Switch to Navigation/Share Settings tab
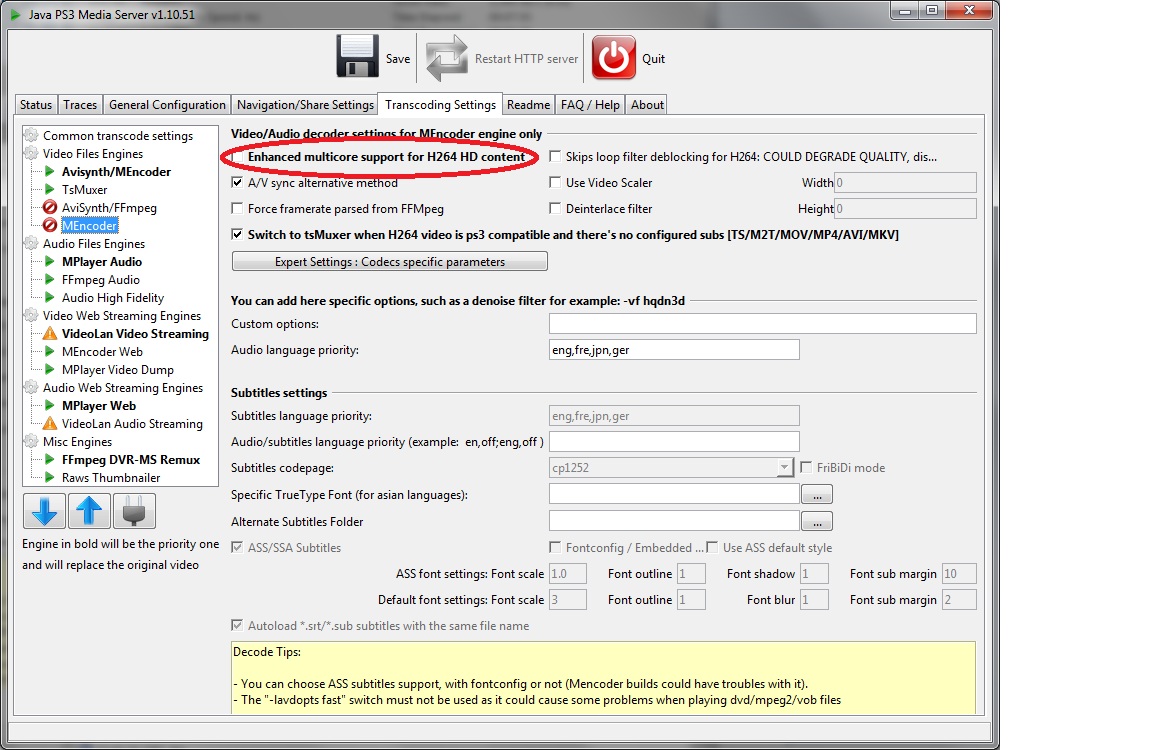 pyautogui.click(x=305, y=104)
